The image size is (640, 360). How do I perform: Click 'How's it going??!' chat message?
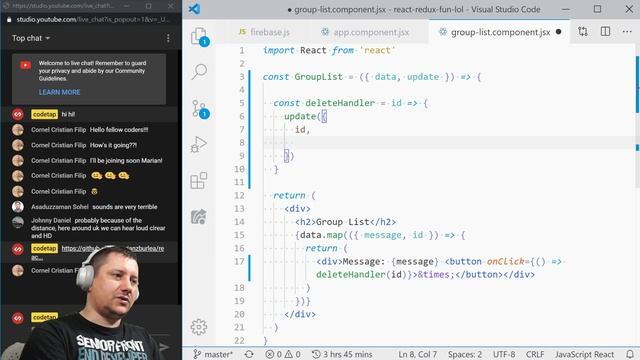113,145
